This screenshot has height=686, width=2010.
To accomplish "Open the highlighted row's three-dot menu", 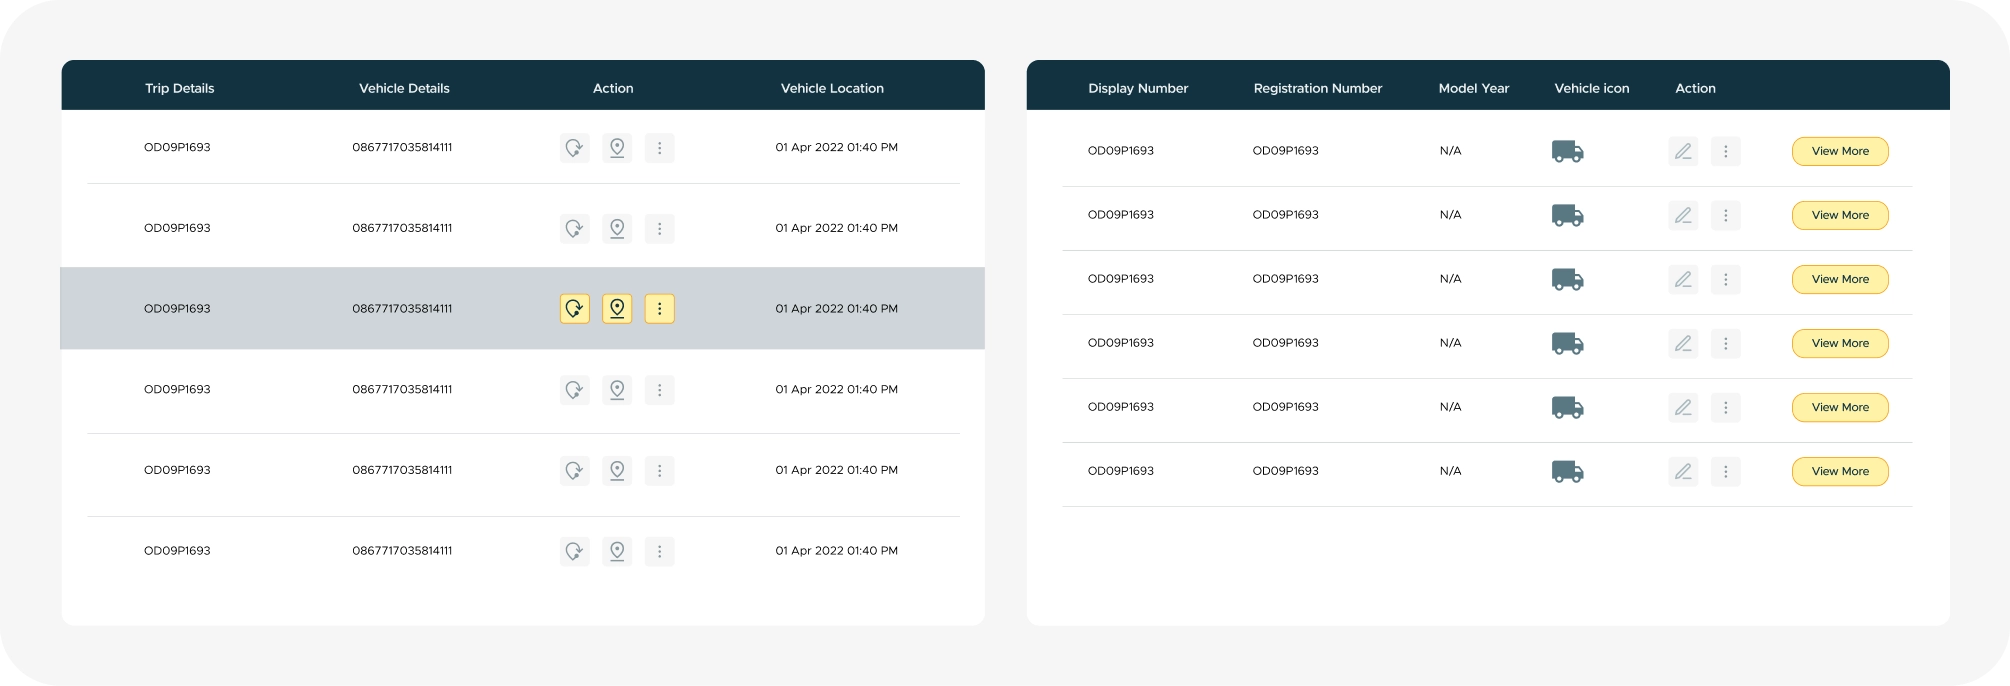I will (x=659, y=309).
